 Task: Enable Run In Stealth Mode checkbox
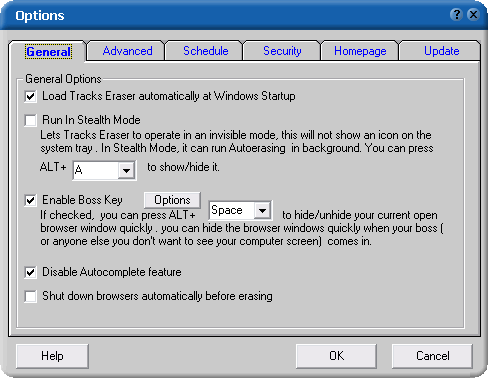tap(31, 120)
